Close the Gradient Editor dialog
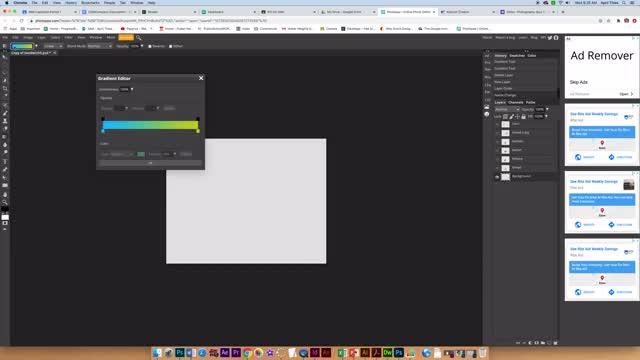Screen dimensions: 640x360 (201, 78)
